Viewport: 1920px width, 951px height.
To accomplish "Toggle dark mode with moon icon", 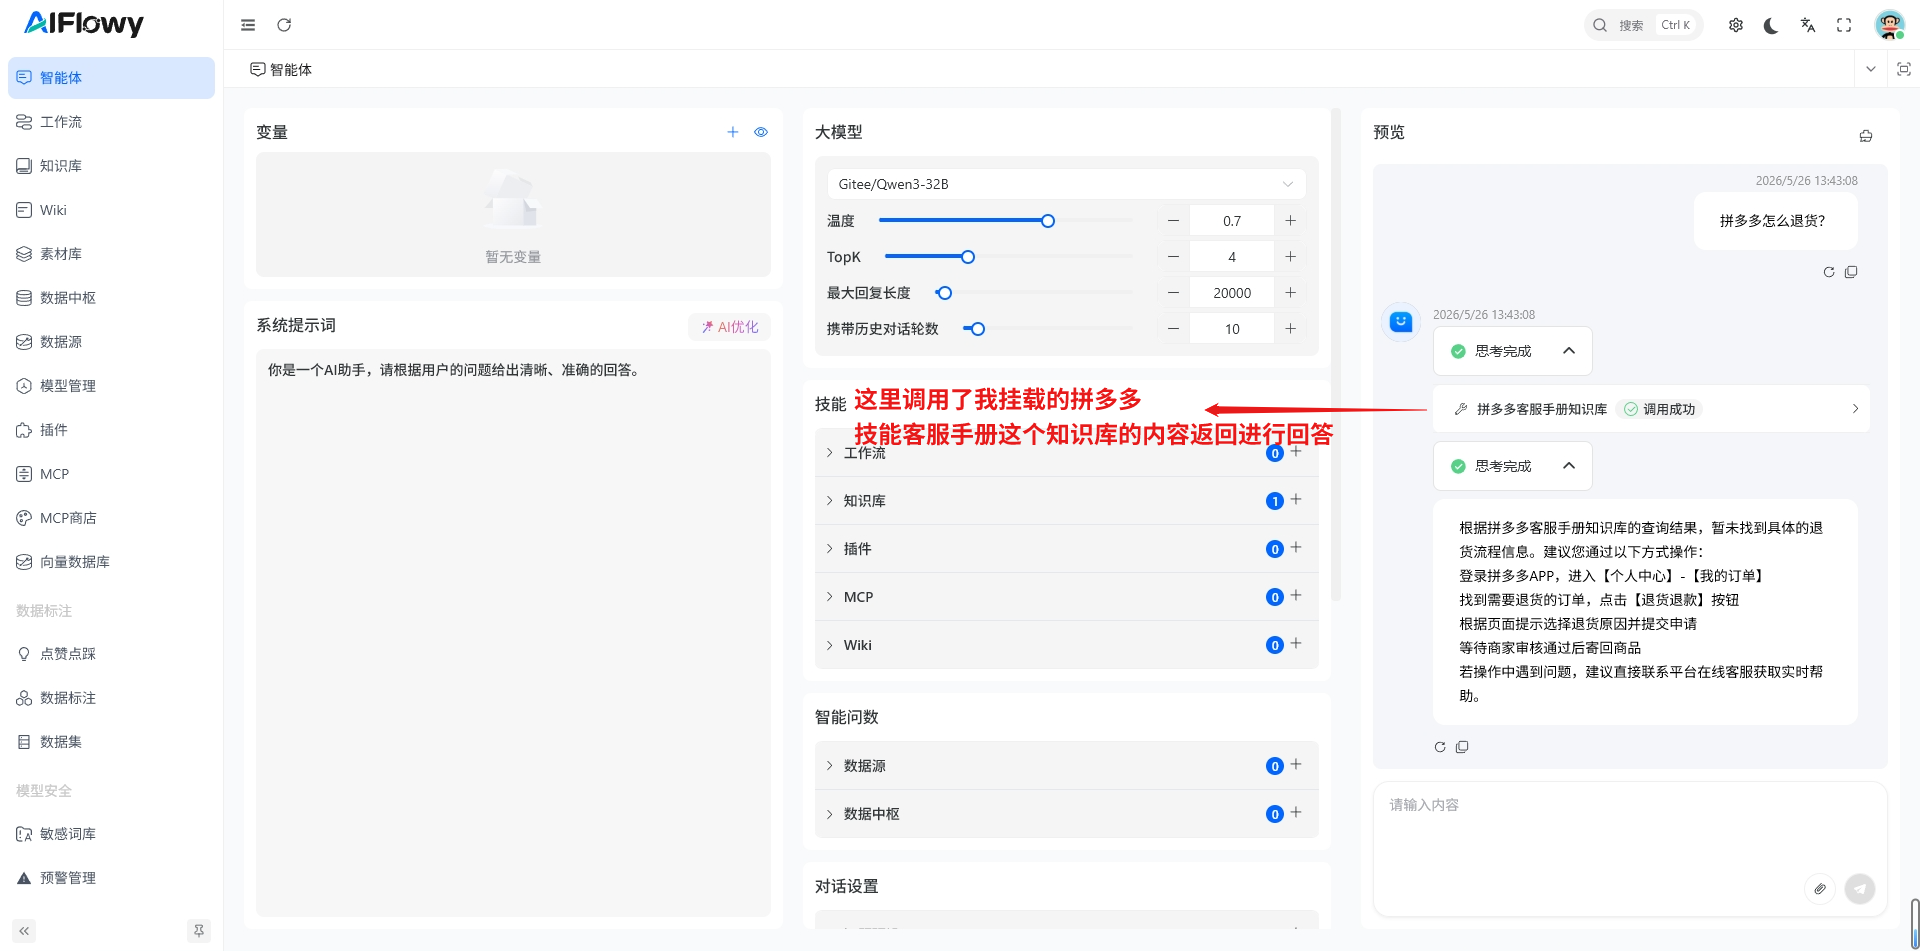I will 1771,25.
